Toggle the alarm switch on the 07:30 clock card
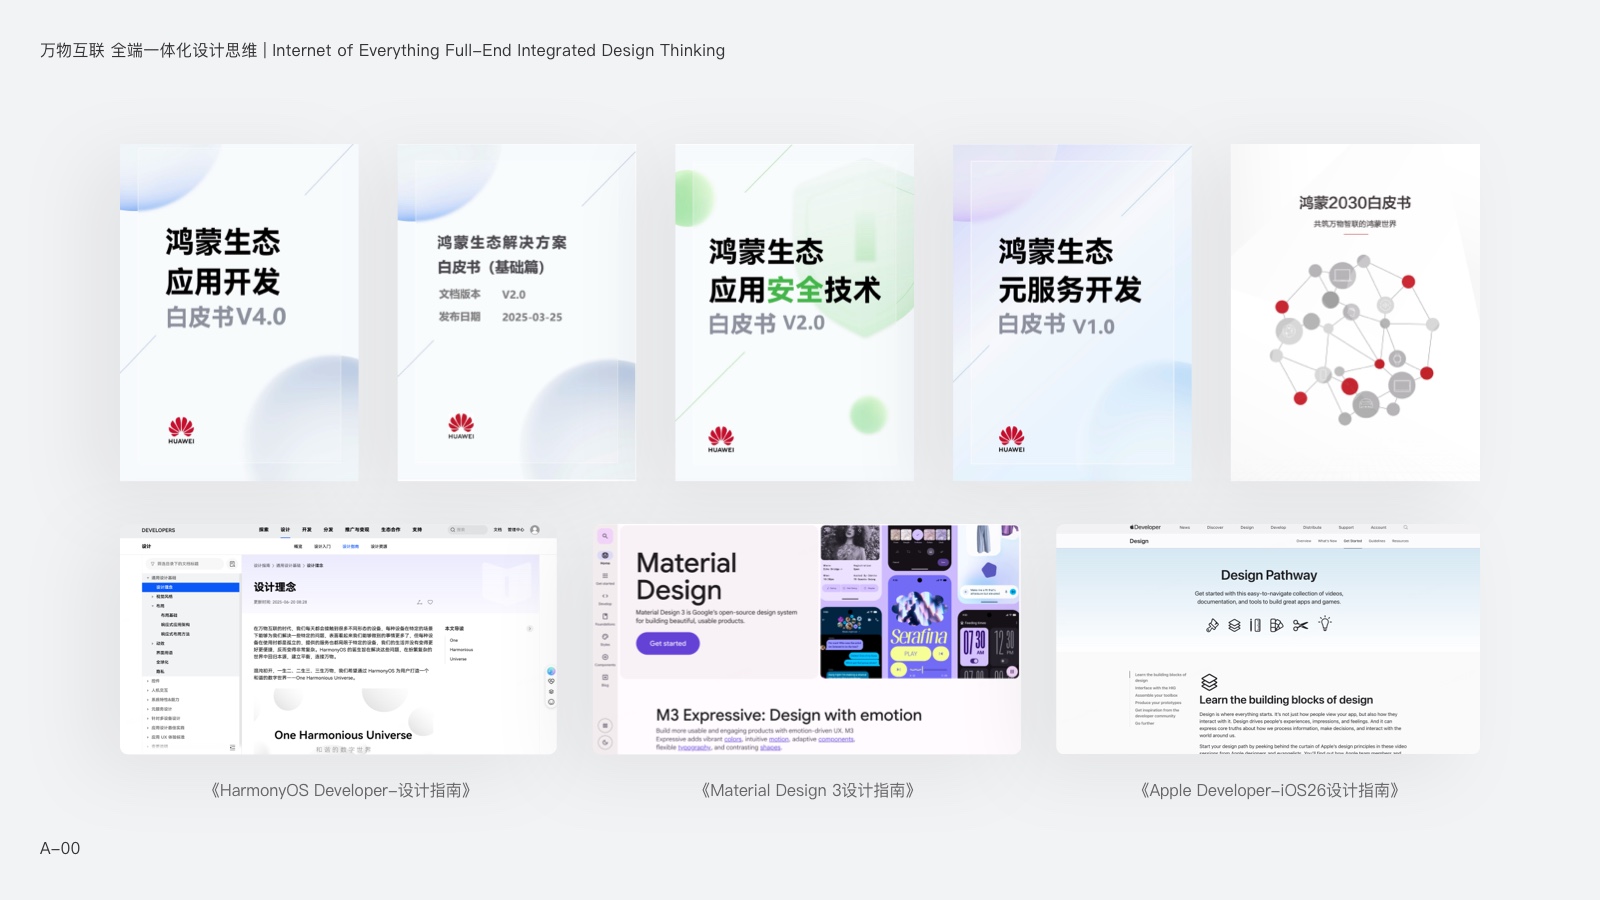Image resolution: width=1600 pixels, height=900 pixels. 974,661
